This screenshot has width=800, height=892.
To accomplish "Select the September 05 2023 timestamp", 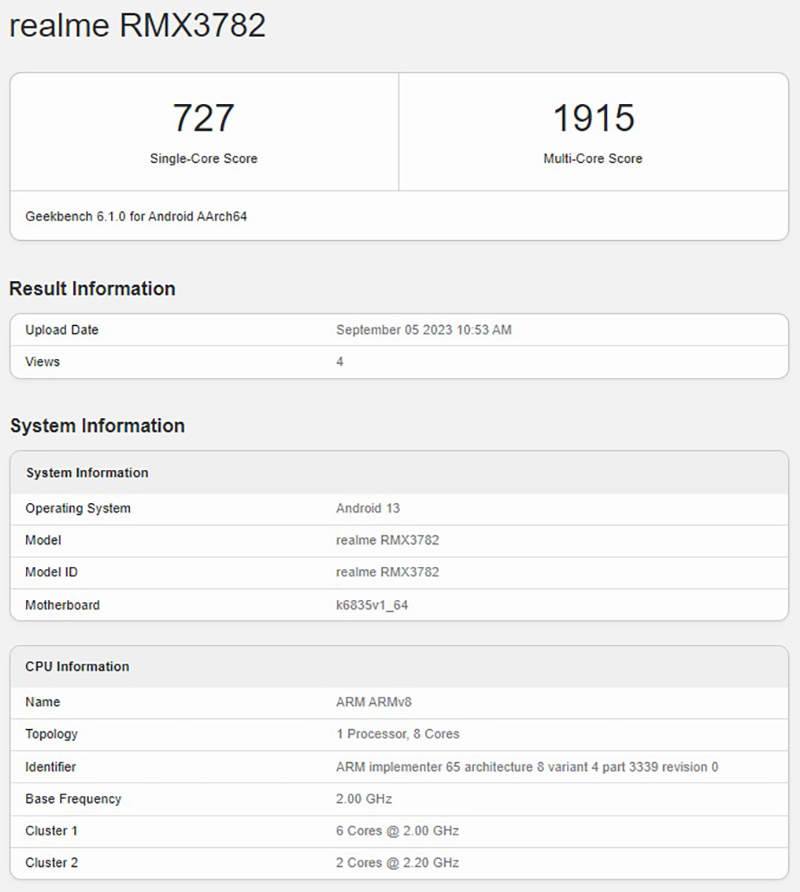I will tap(421, 330).
